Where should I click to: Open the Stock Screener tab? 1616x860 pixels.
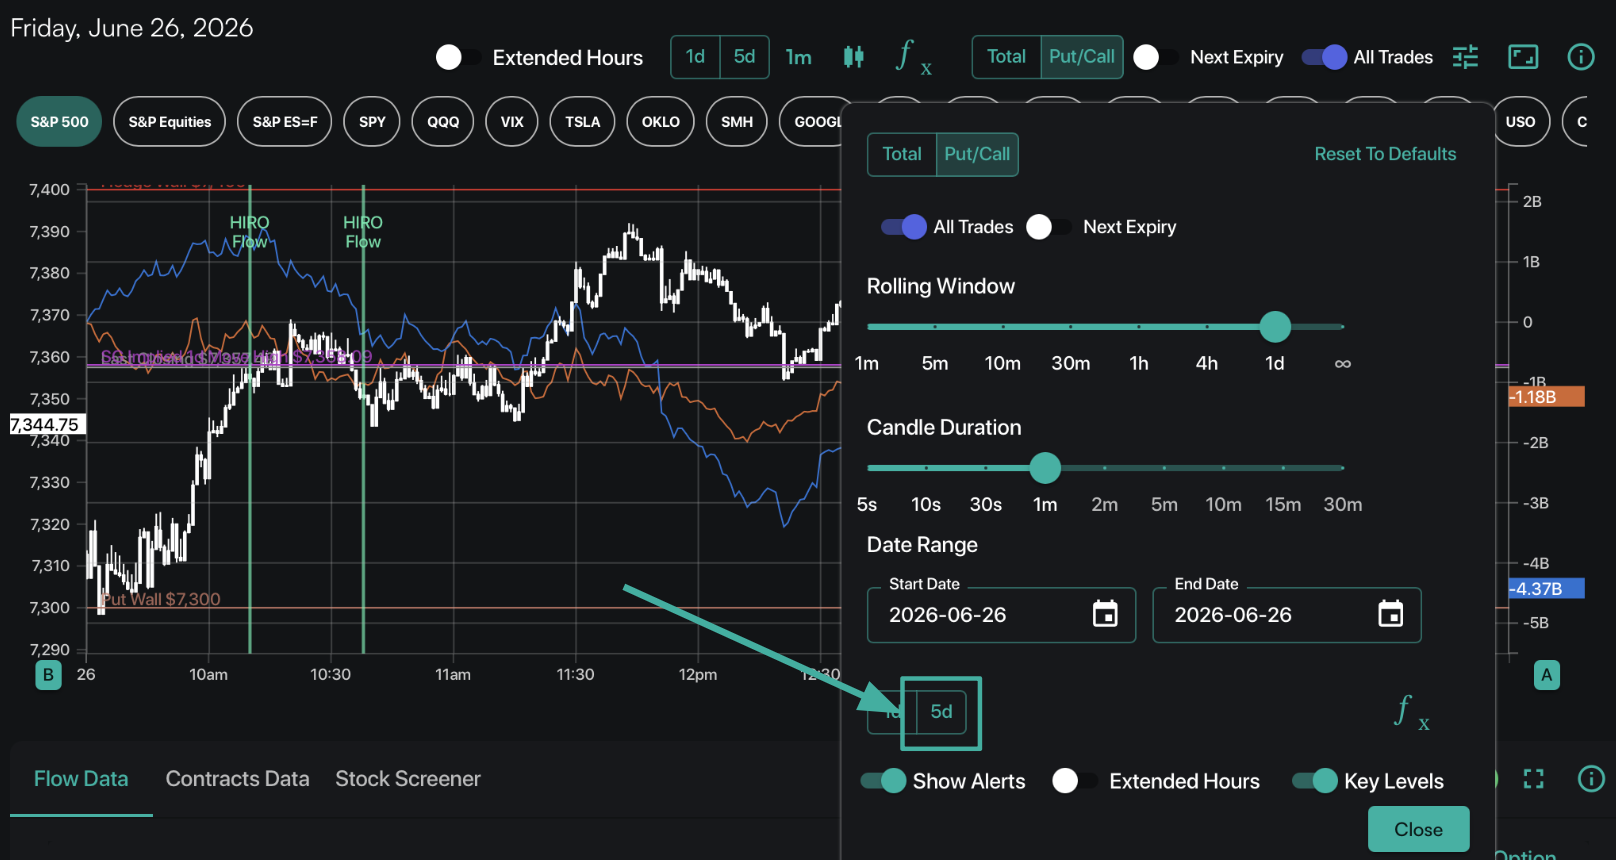point(408,779)
